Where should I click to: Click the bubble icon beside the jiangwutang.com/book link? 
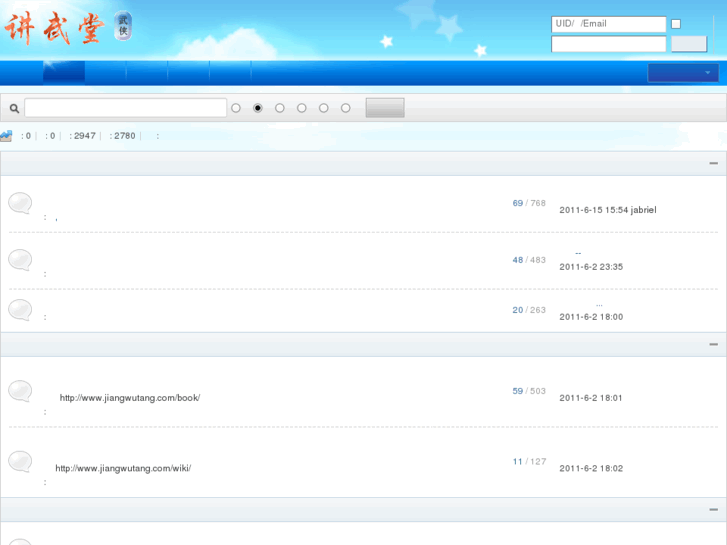[x=20, y=391]
